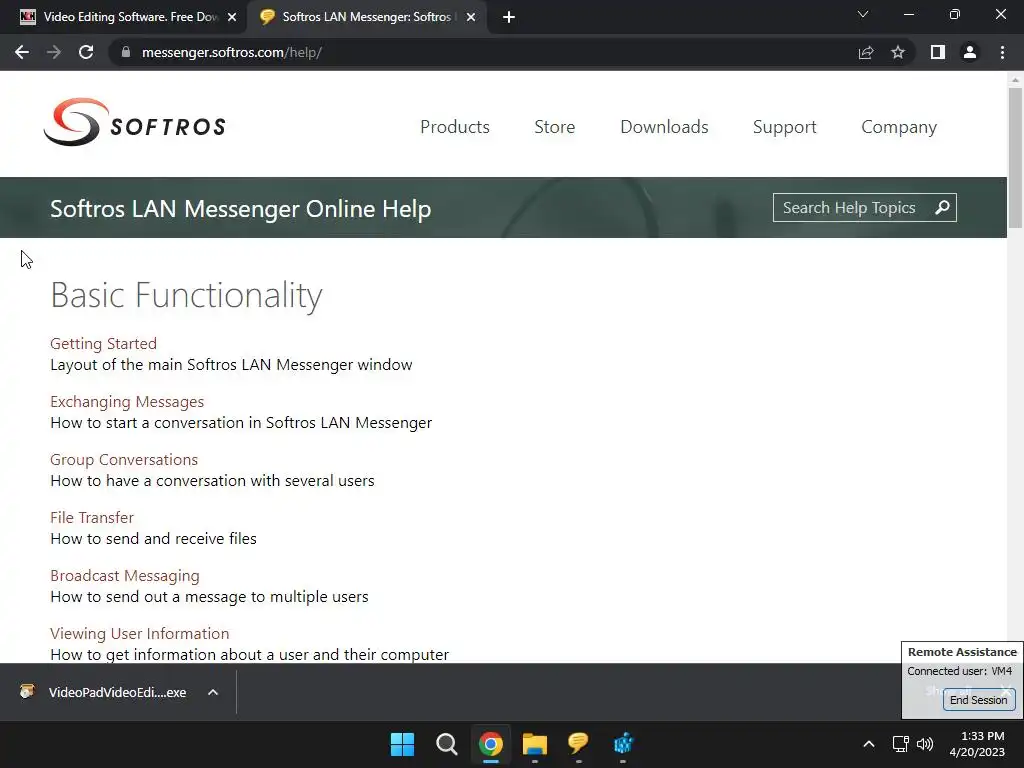Open the Downloads menu item
This screenshot has width=1024, height=768.
(x=664, y=127)
